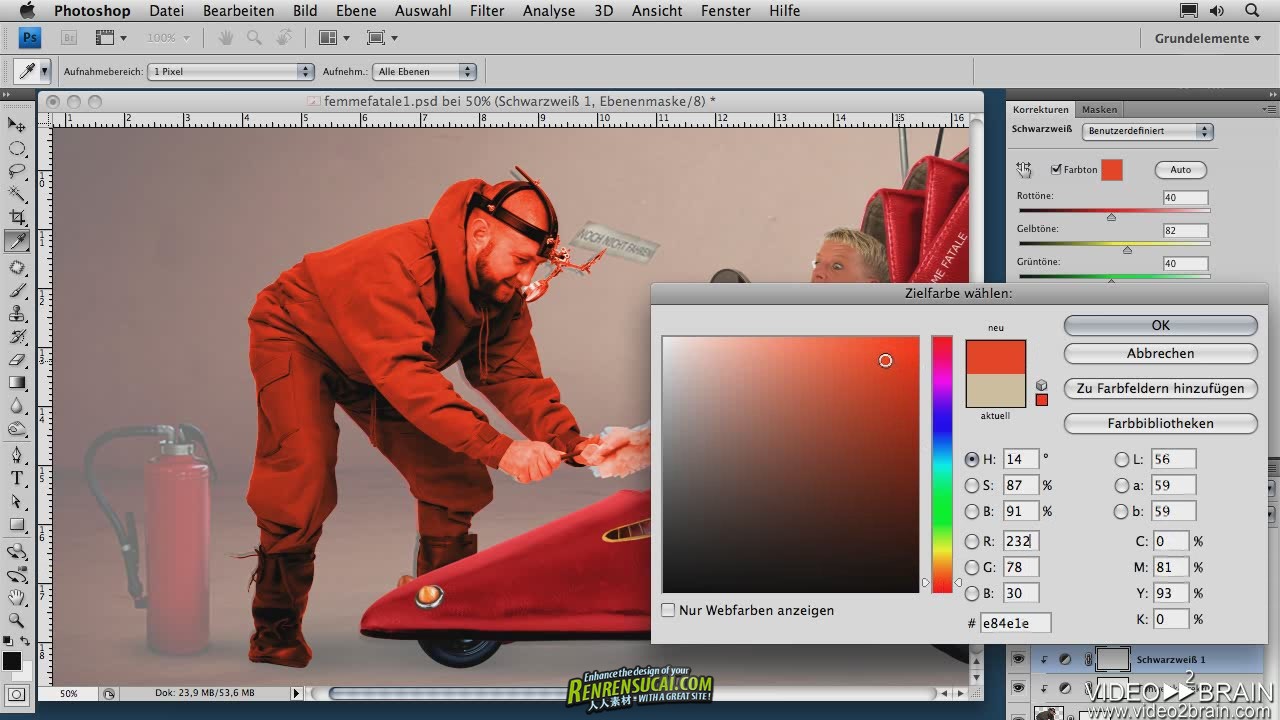Click the hex color field e84e1e
The image size is (1280, 720).
[1015, 622]
